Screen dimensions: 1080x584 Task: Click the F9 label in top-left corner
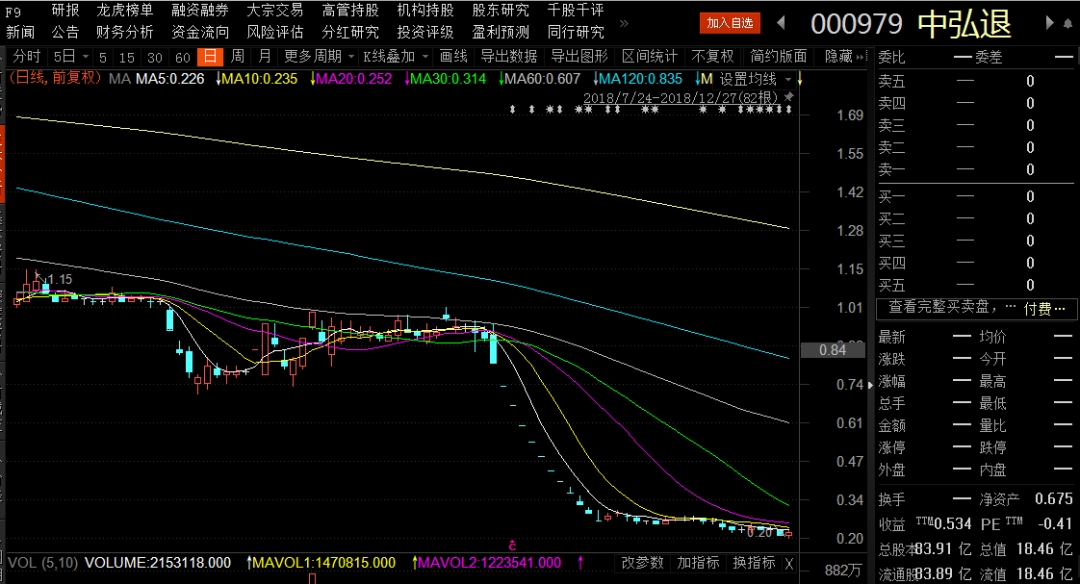(x=13, y=10)
